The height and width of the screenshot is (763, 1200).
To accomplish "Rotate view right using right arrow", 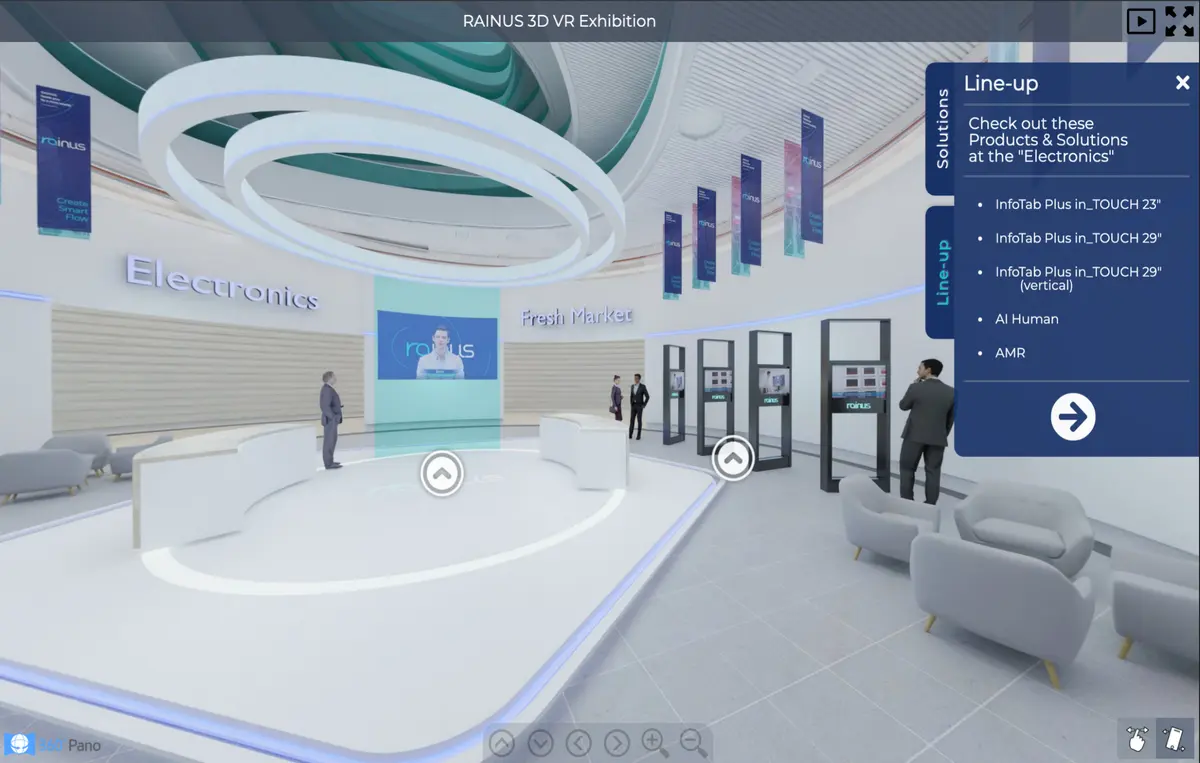I will click(617, 743).
